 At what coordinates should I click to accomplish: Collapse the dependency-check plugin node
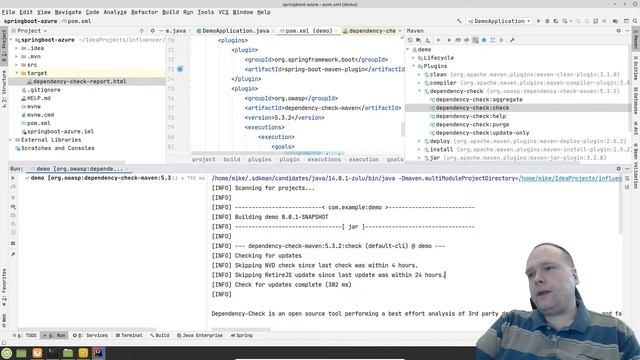pyautogui.click(x=419, y=91)
